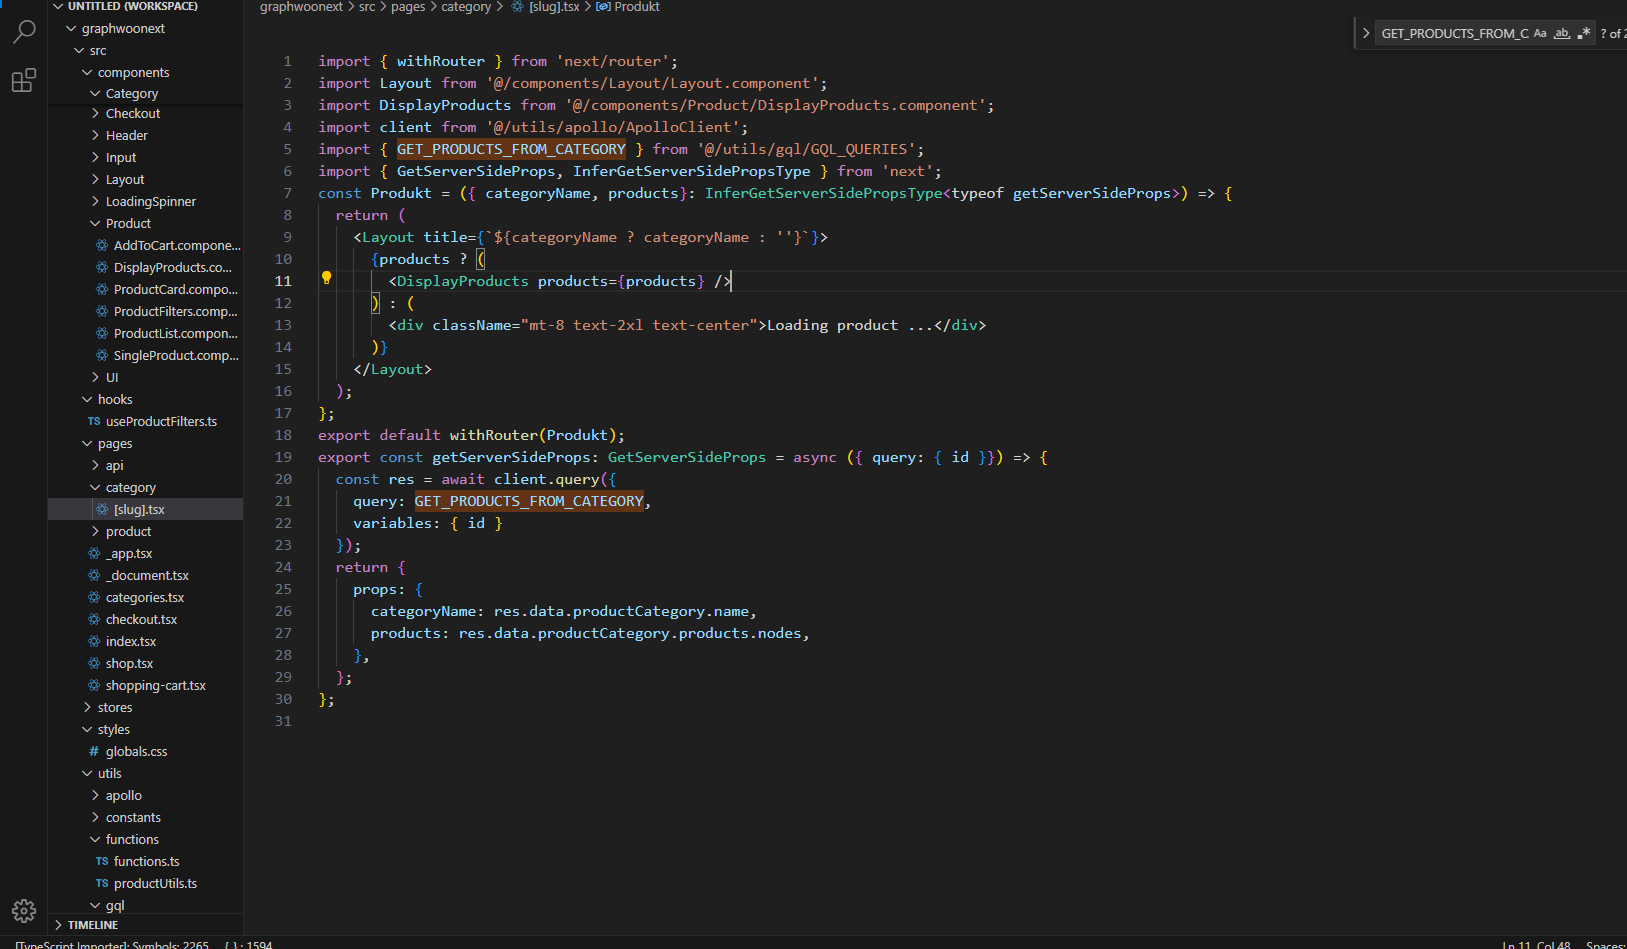
Task: Click the symbol icon before Produkt breadcrumb
Action: 603,7
